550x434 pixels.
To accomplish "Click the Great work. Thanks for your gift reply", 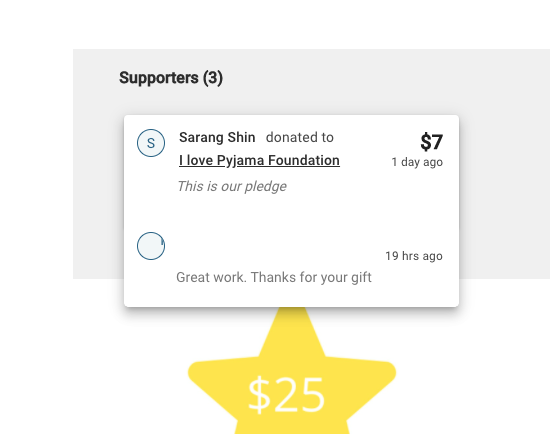I will (274, 277).
